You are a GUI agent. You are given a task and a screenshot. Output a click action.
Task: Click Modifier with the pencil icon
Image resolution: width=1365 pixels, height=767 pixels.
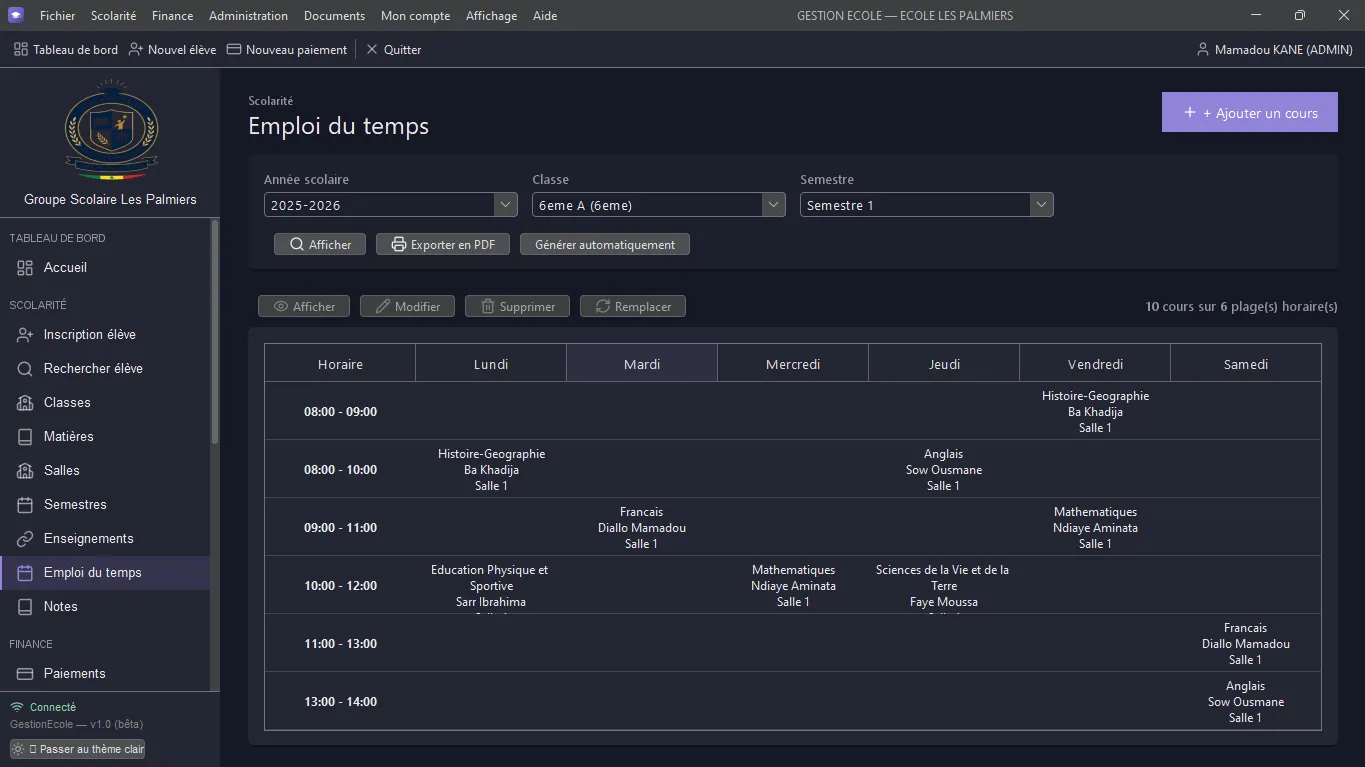407,306
